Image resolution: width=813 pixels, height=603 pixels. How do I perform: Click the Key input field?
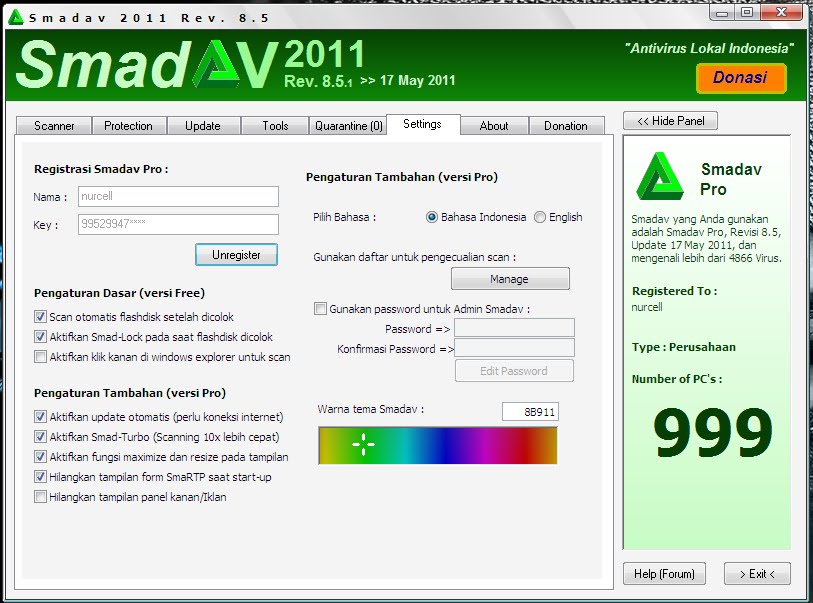pyautogui.click(x=178, y=225)
